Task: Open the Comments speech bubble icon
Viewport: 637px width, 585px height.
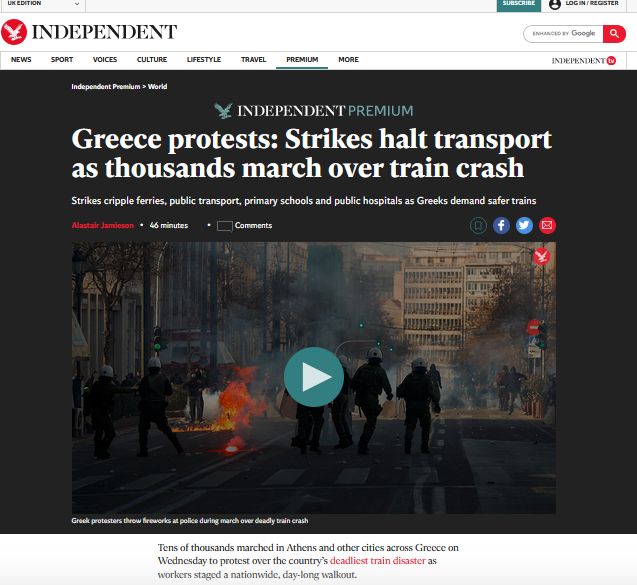Action: point(225,226)
